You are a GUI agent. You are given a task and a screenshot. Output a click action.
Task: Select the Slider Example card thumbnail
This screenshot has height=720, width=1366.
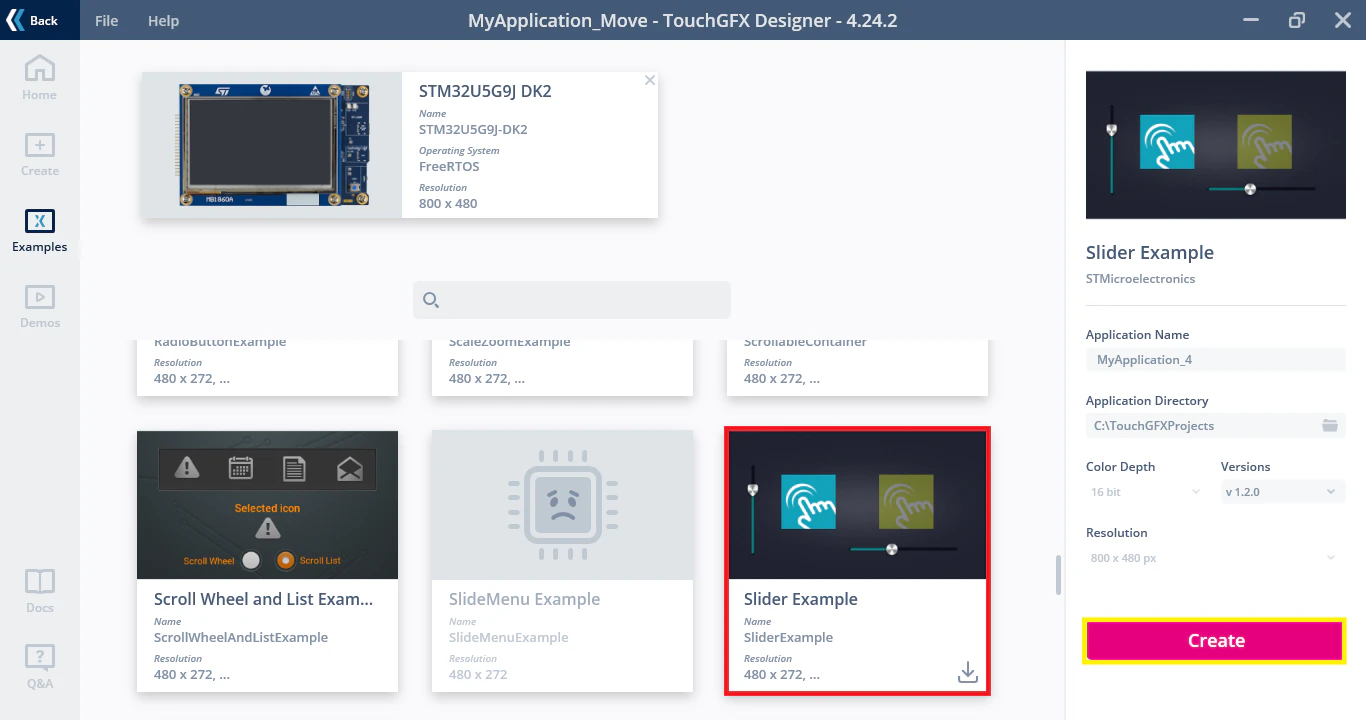tap(857, 505)
